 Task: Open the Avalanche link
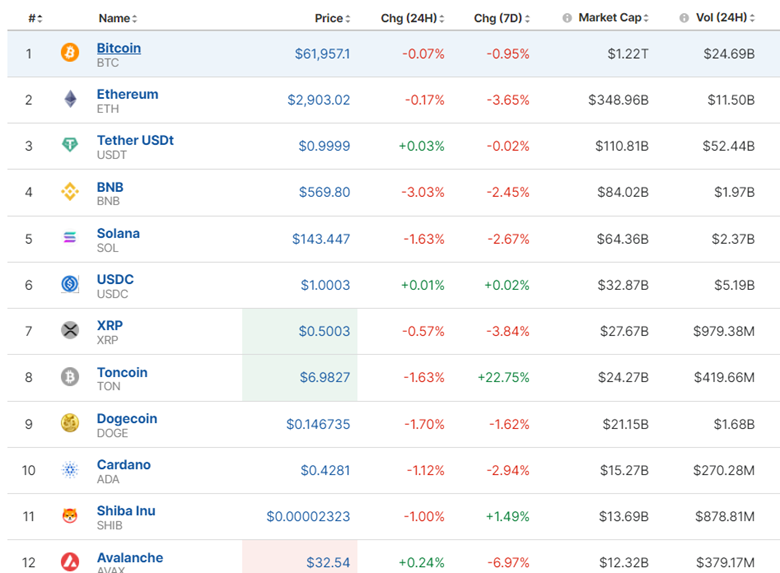130,558
